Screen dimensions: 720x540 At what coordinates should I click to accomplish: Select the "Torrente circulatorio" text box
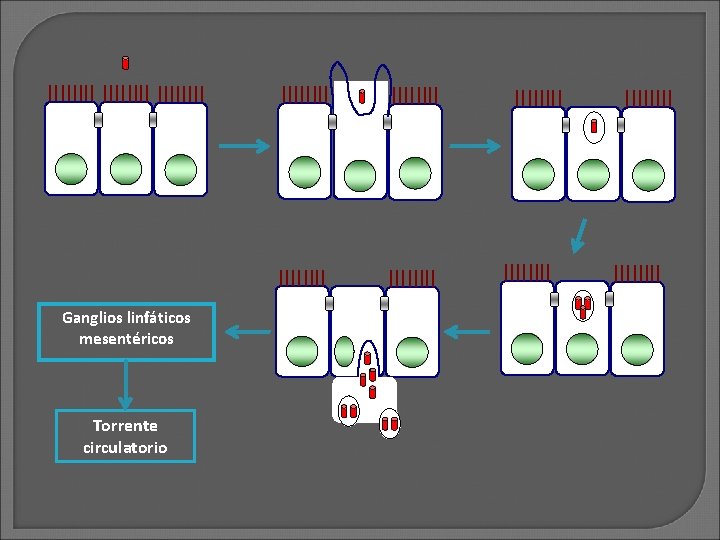click(125, 436)
